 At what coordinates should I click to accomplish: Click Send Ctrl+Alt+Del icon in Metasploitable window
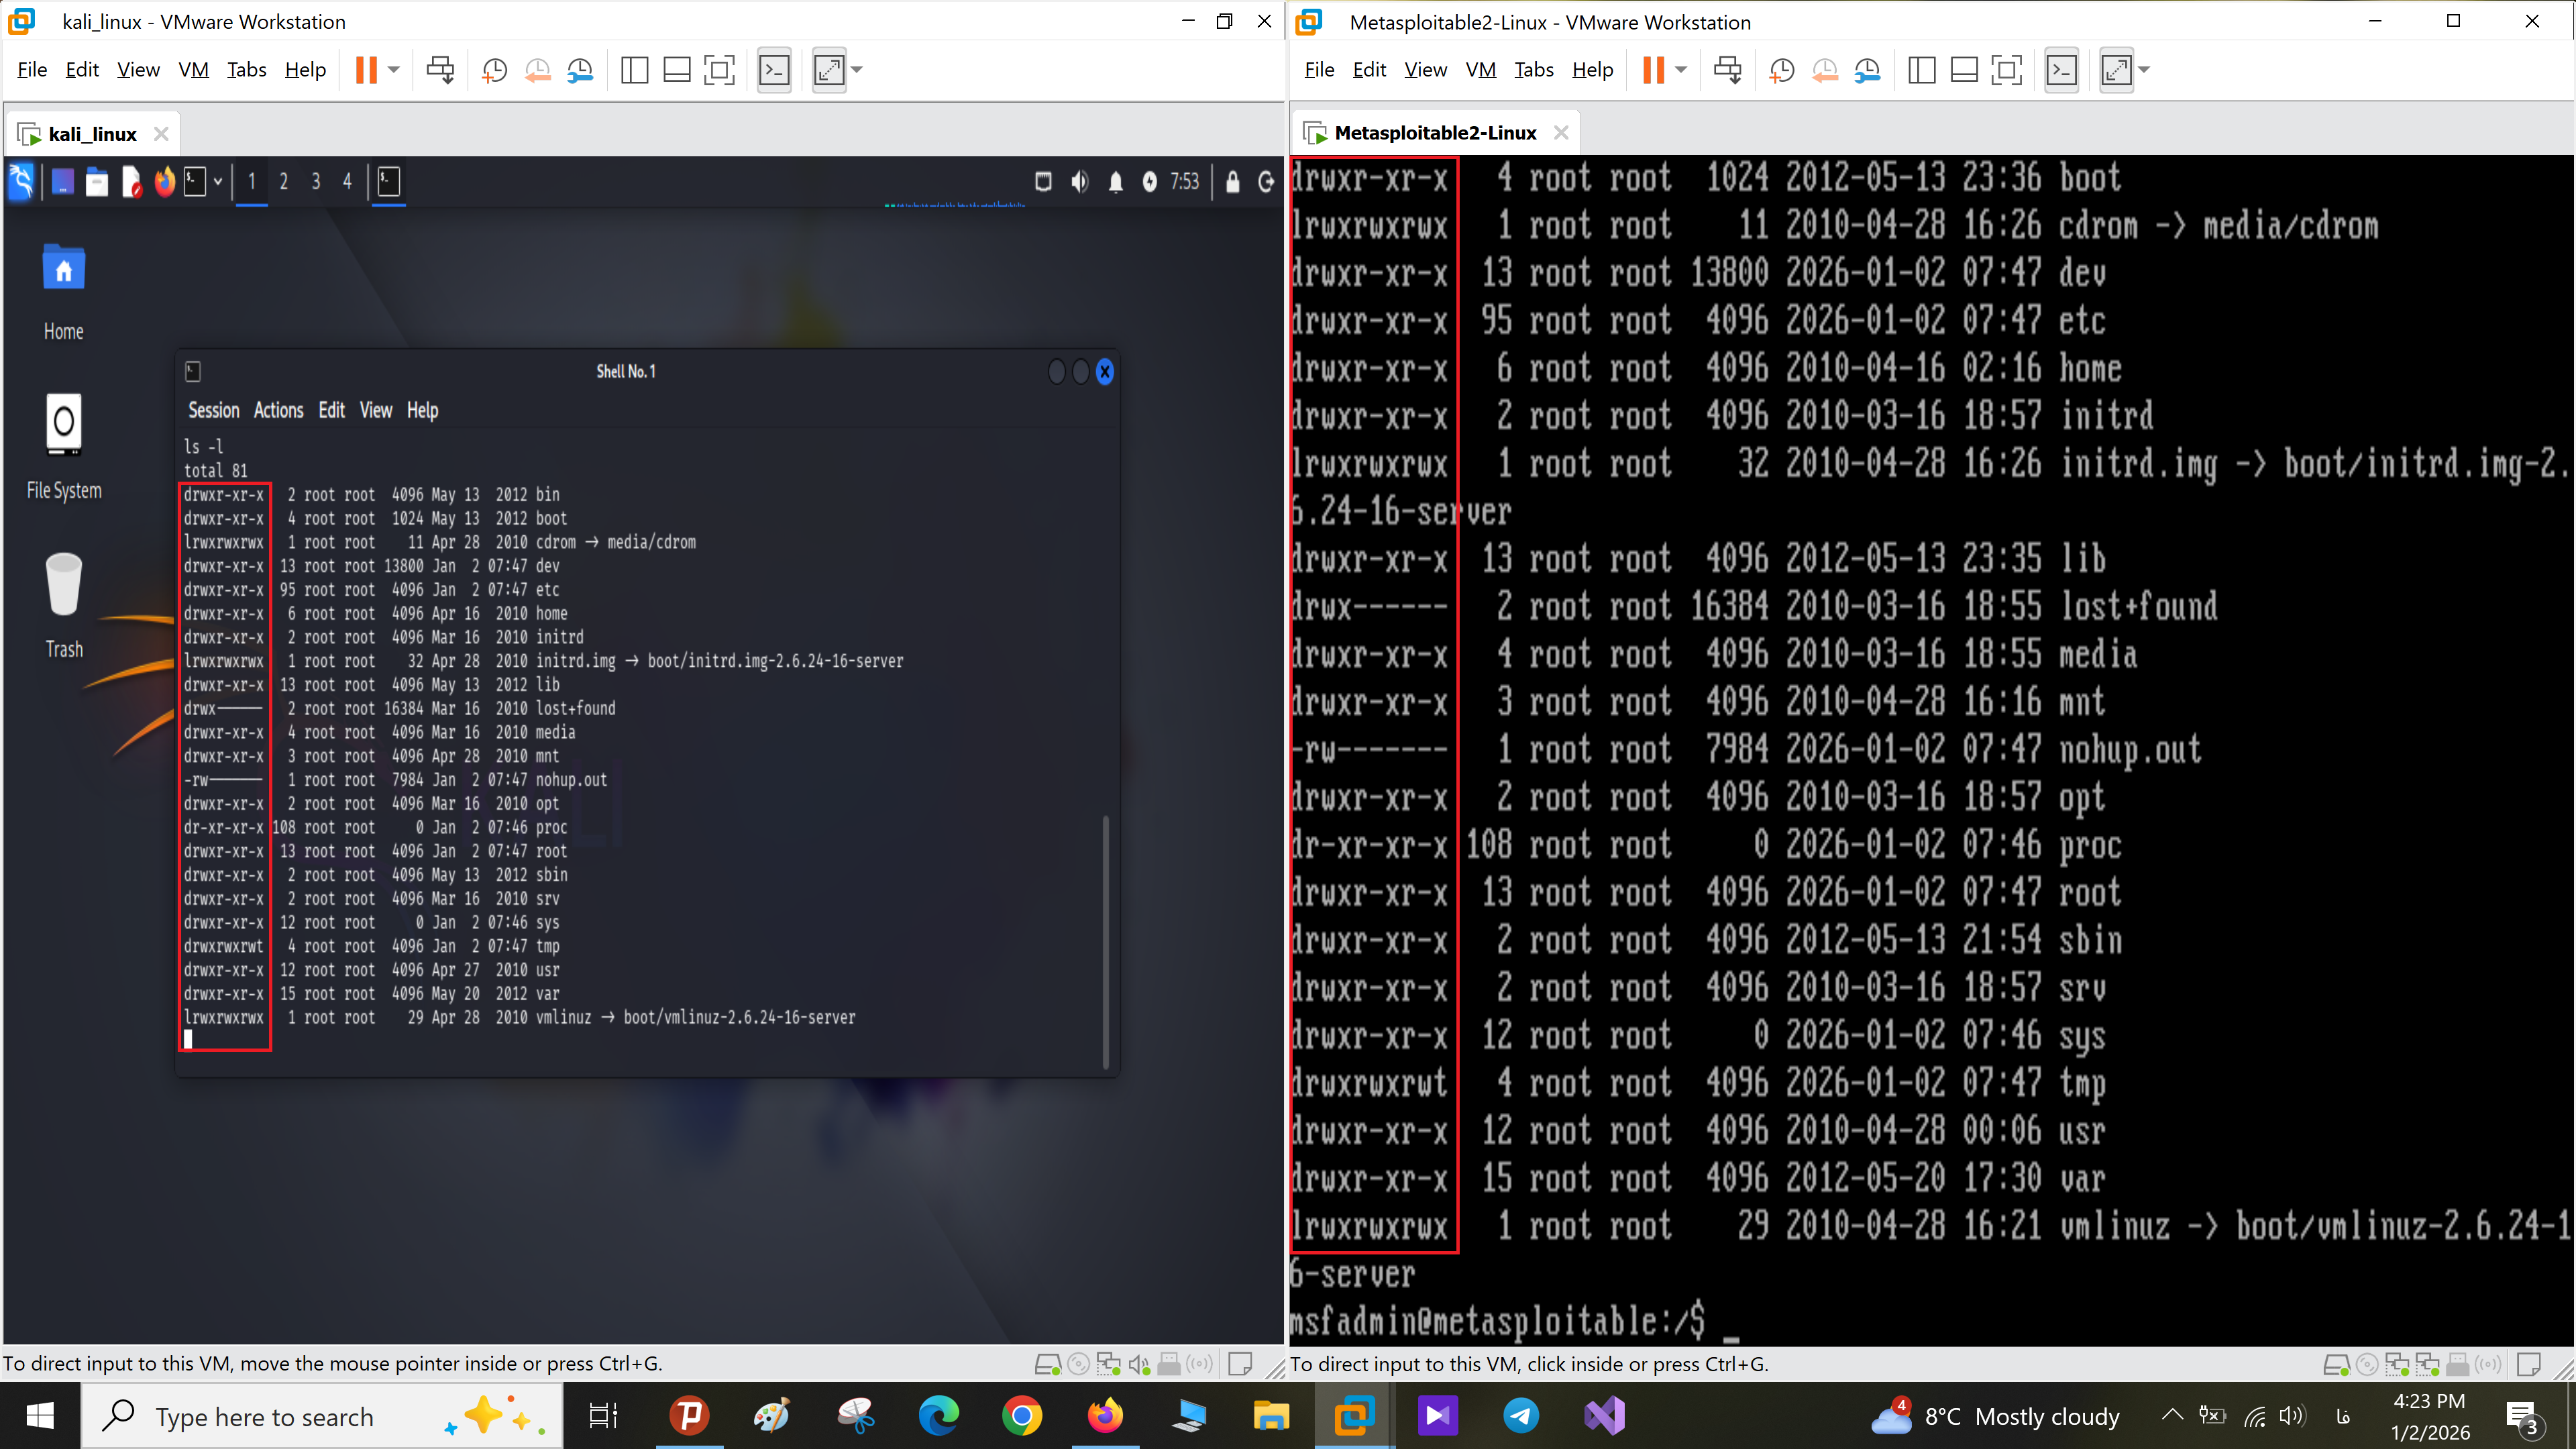(1727, 70)
